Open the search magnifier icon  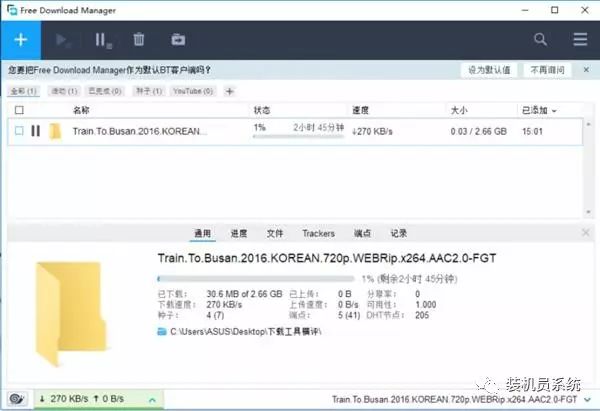click(x=540, y=39)
